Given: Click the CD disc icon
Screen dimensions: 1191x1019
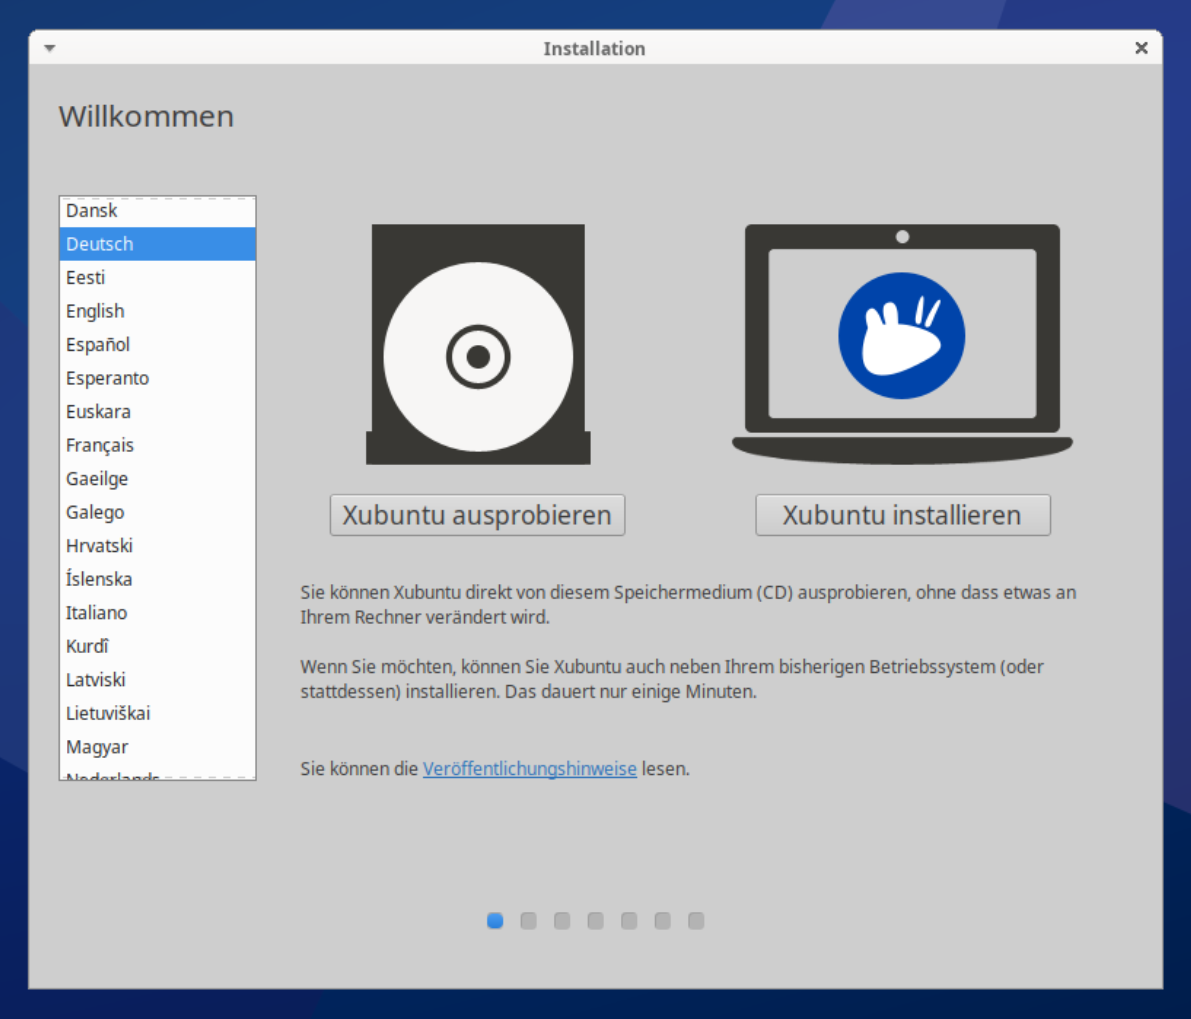Looking at the screenshot, I should tap(478, 345).
